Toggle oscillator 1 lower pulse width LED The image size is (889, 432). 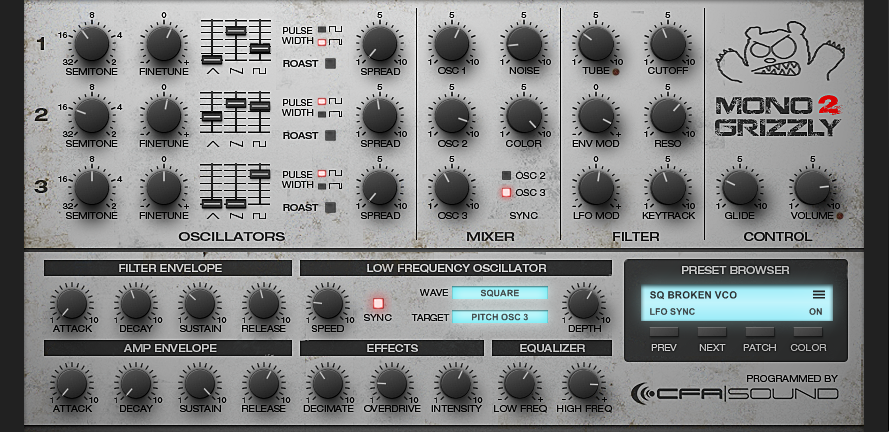[x=321, y=41]
